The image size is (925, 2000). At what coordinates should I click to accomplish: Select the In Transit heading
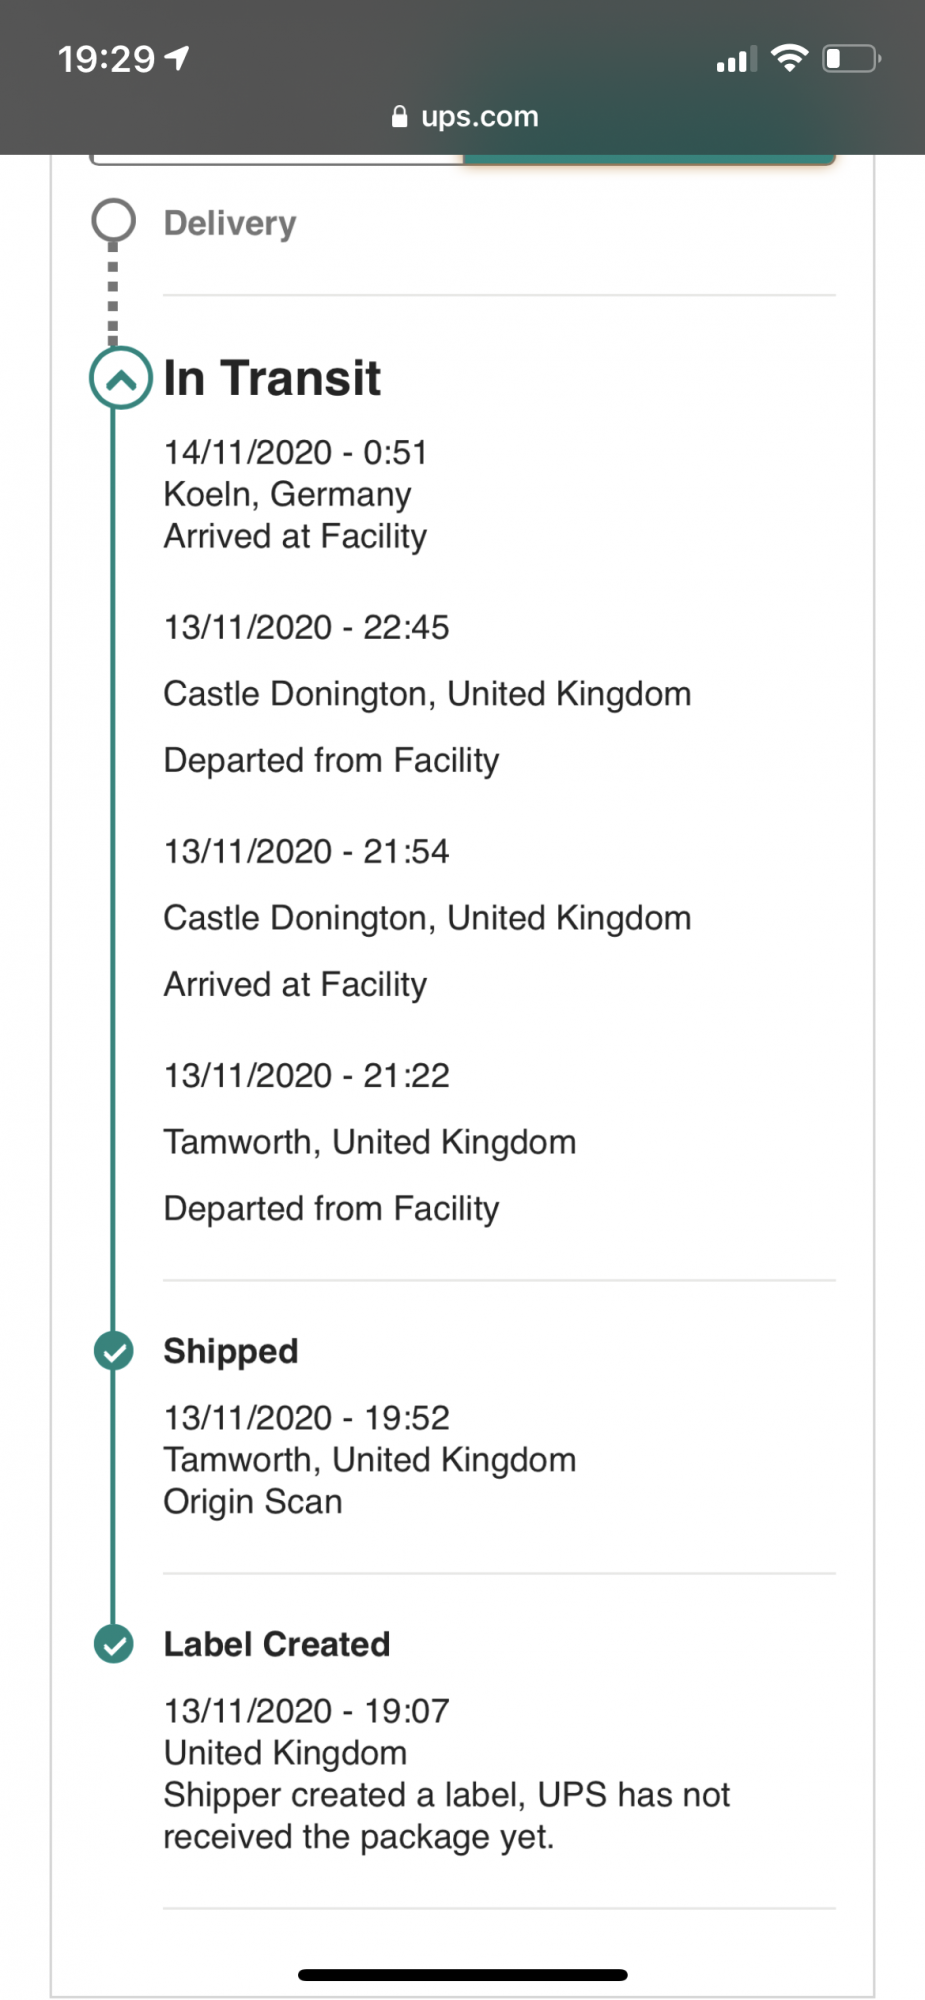click(x=272, y=379)
